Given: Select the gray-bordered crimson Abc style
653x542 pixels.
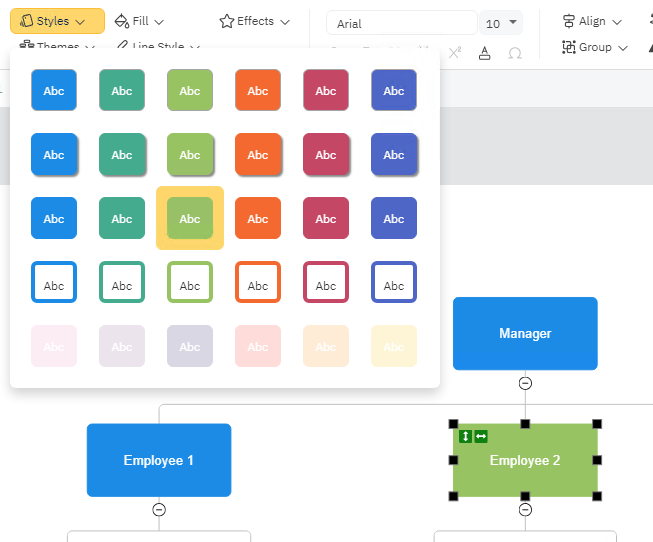Looking at the screenshot, I should [x=326, y=90].
